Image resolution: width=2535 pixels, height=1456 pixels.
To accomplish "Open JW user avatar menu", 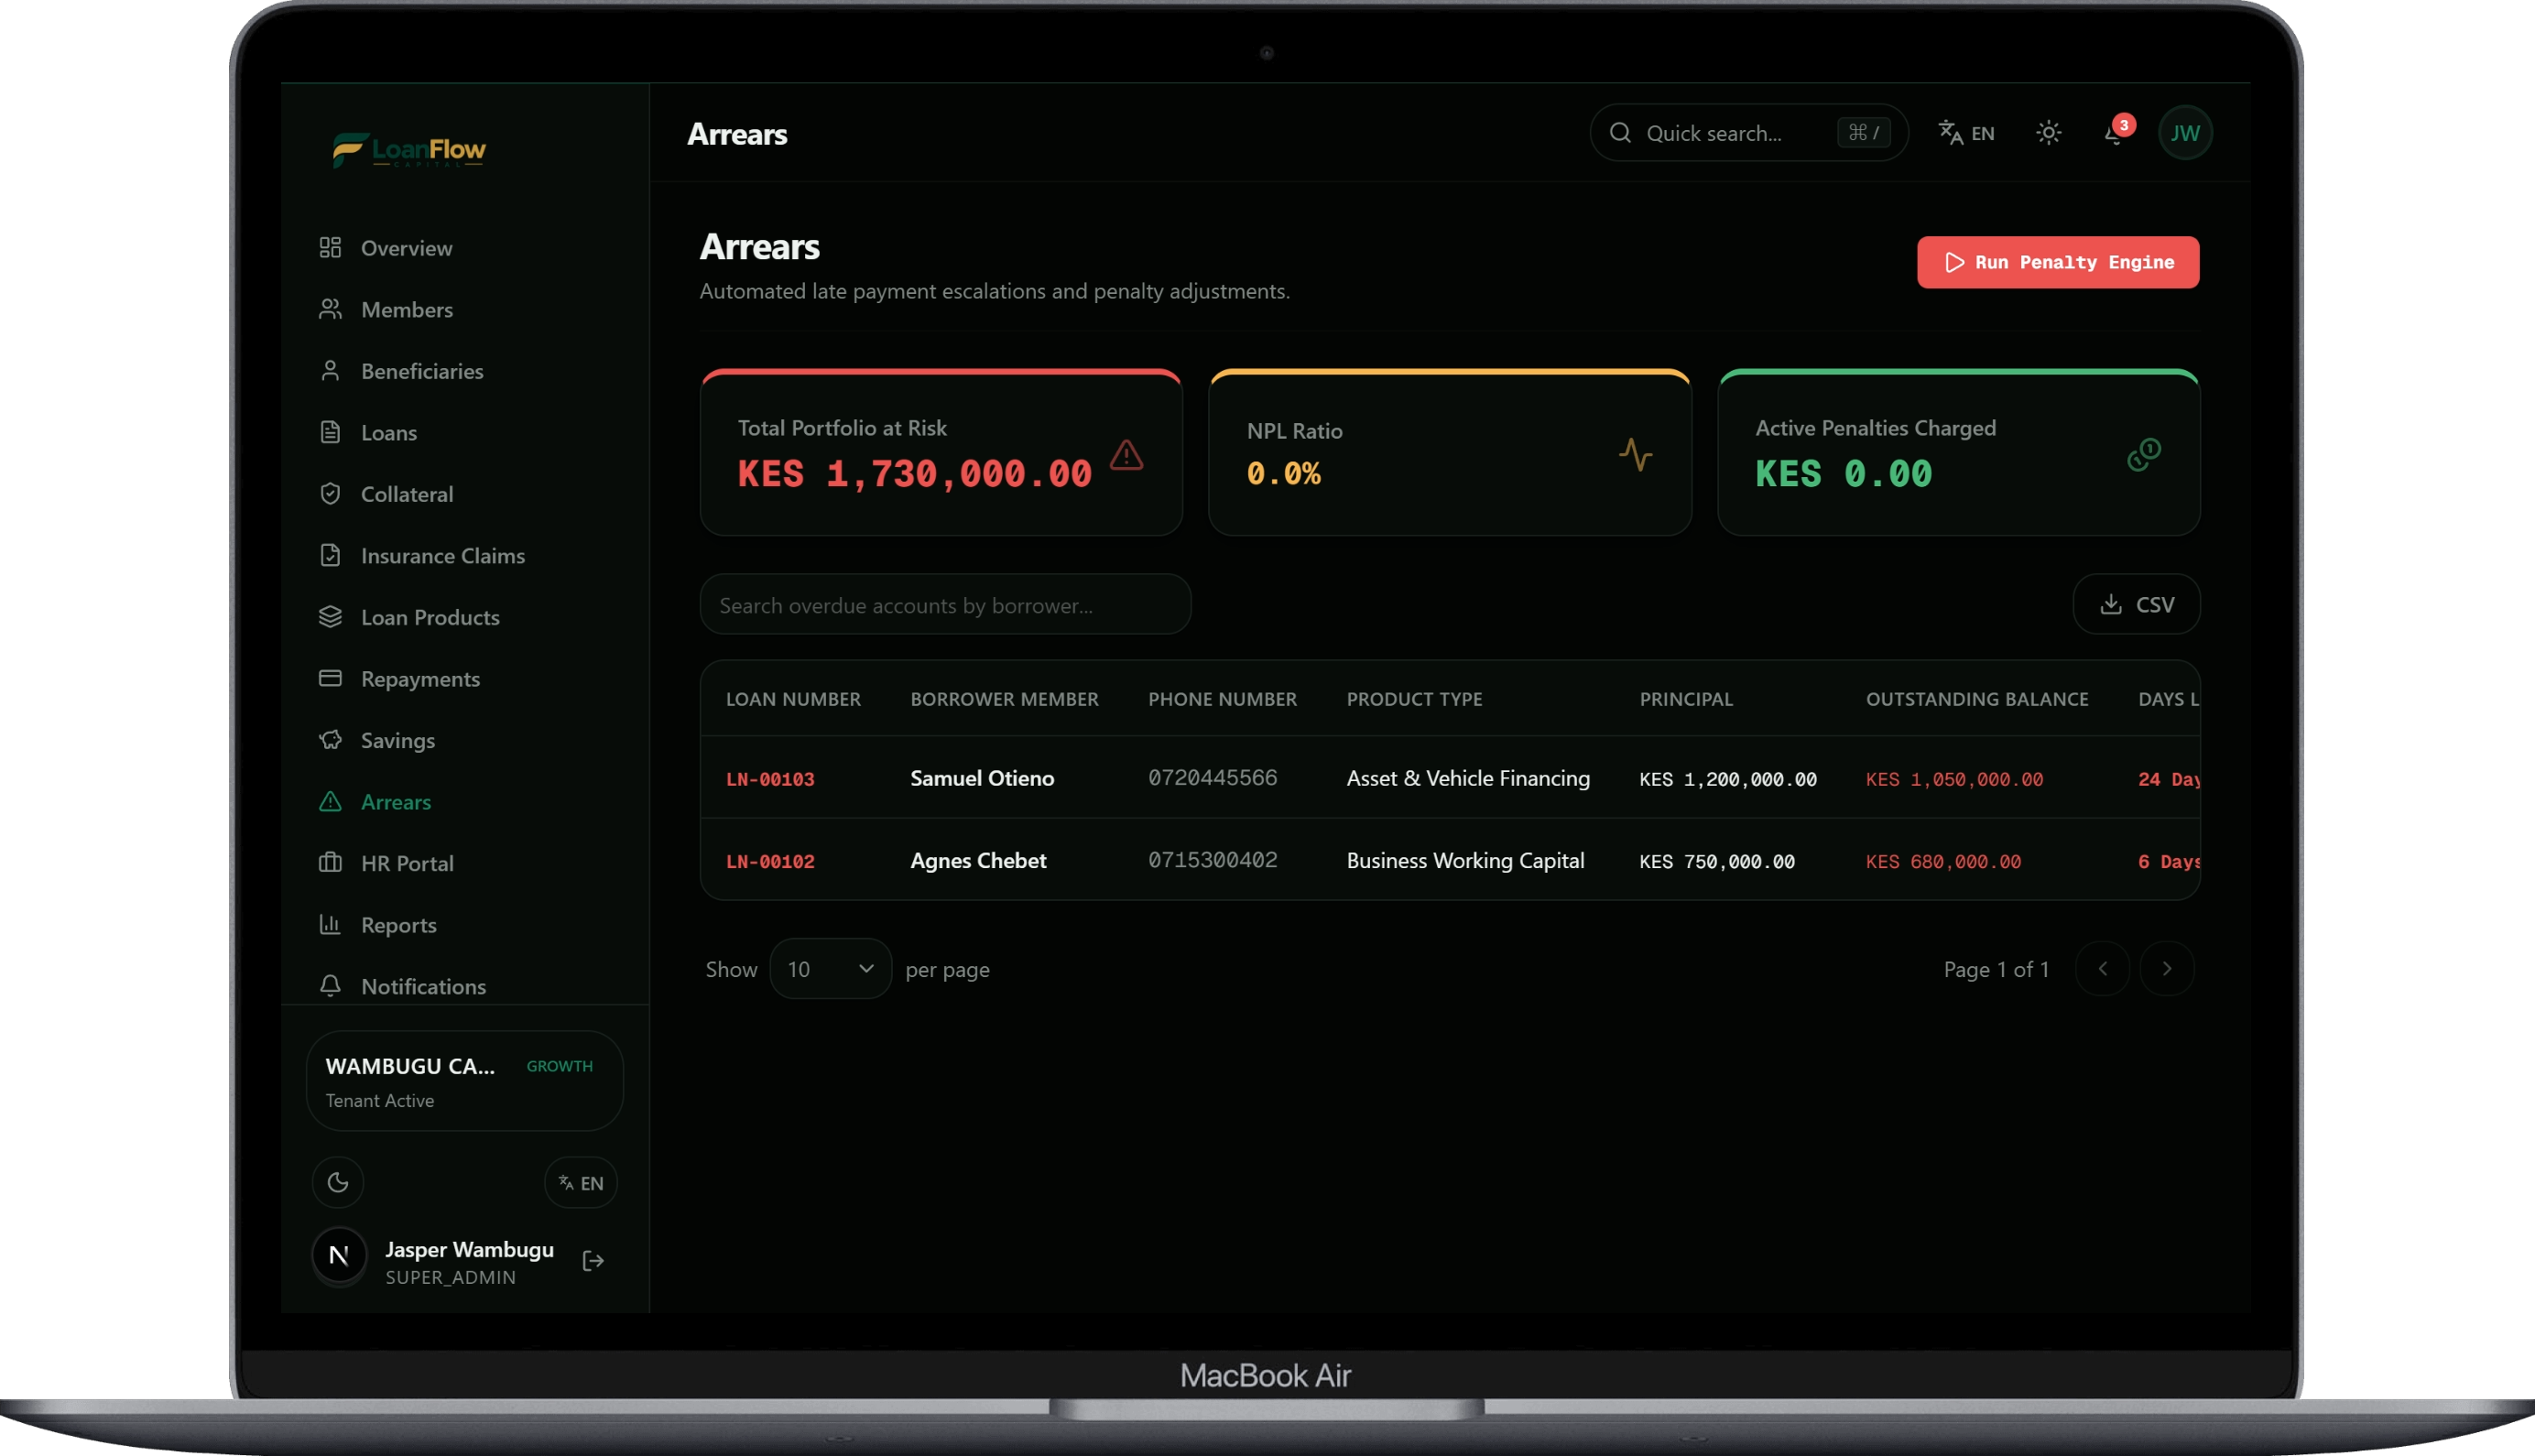I will point(2185,133).
